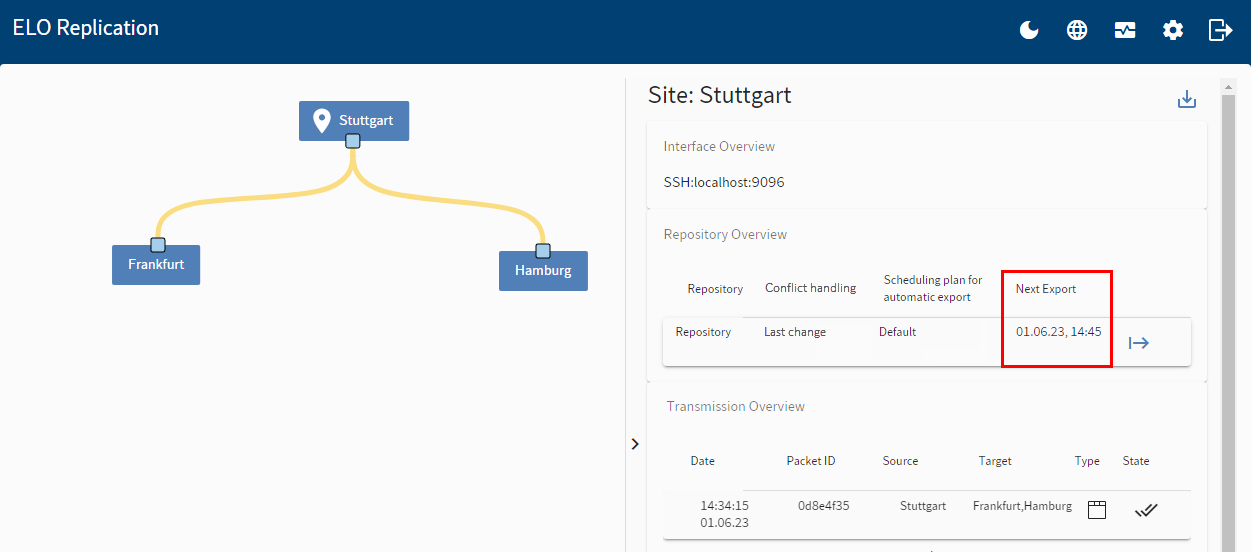Viewport: 1251px width, 552px height.
Task: Click the package type icon in transmission row
Action: (1097, 510)
